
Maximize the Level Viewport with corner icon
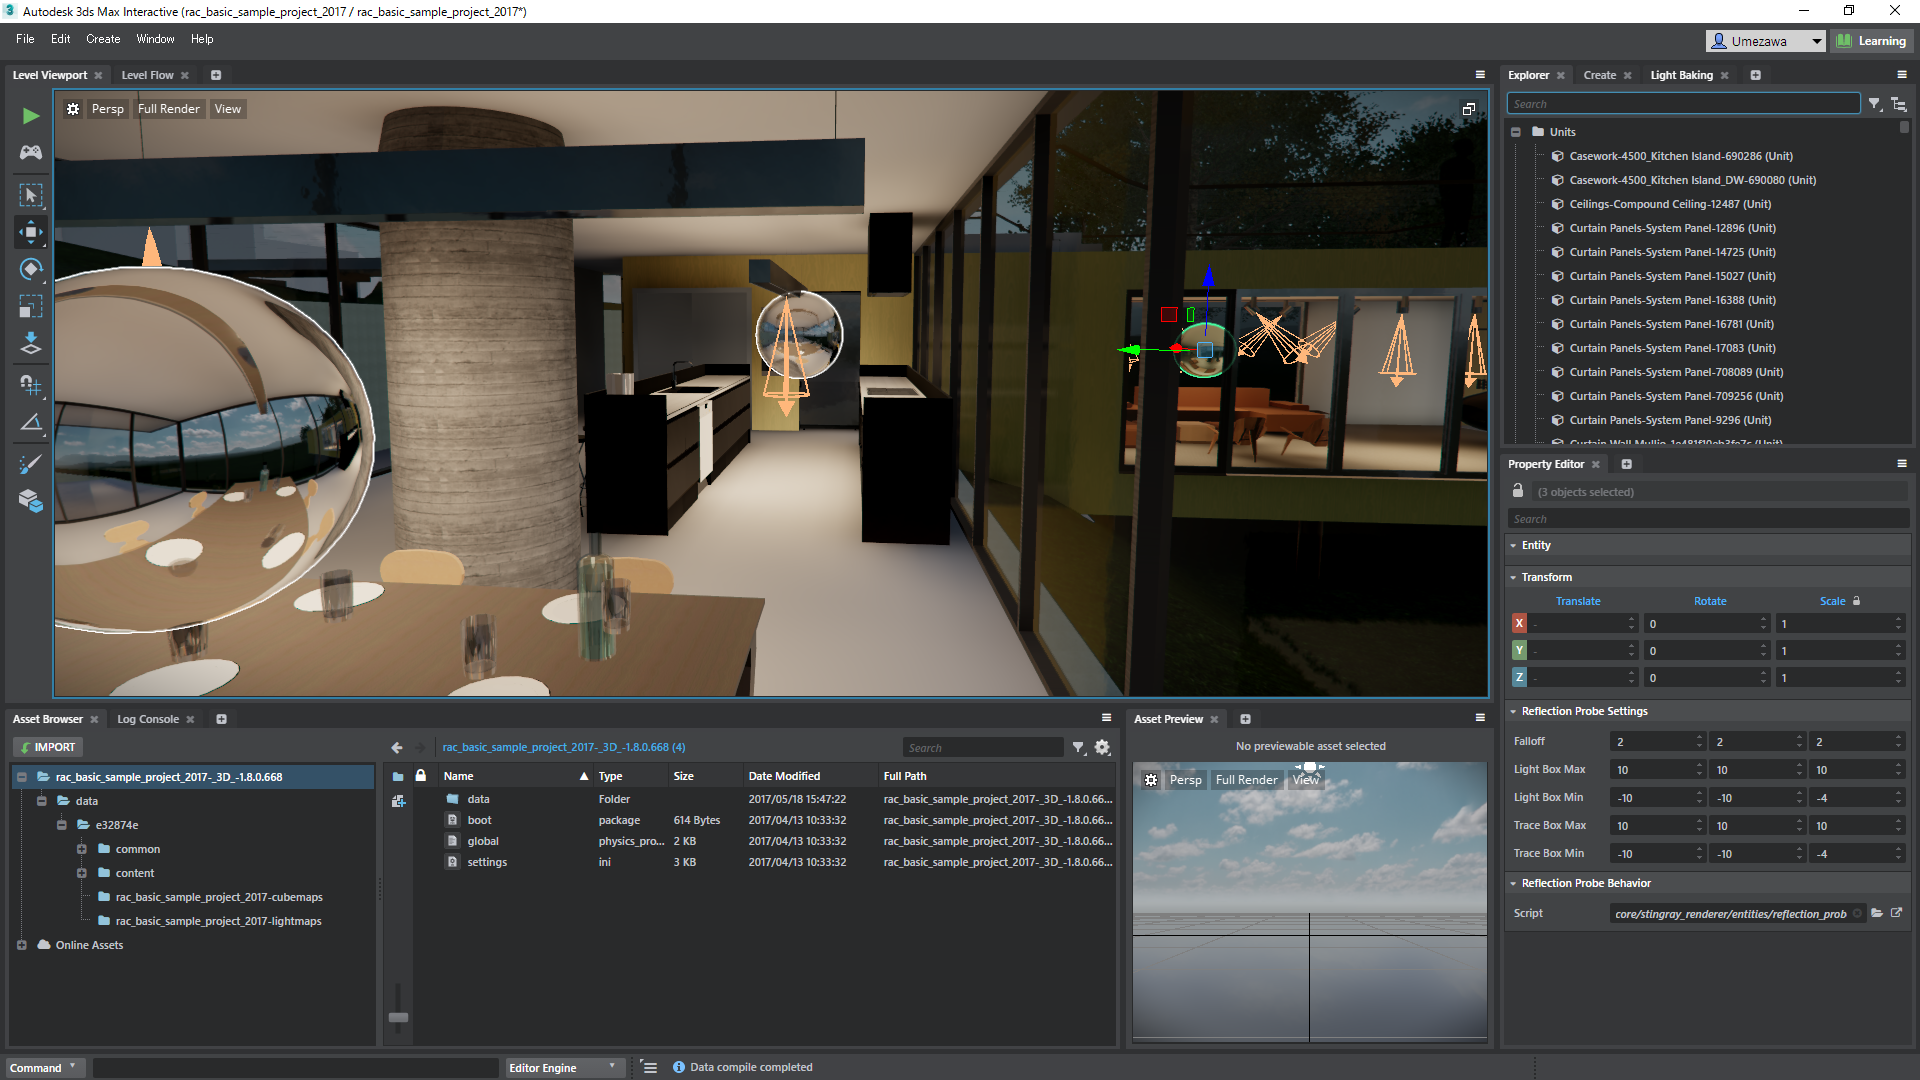coord(1468,109)
